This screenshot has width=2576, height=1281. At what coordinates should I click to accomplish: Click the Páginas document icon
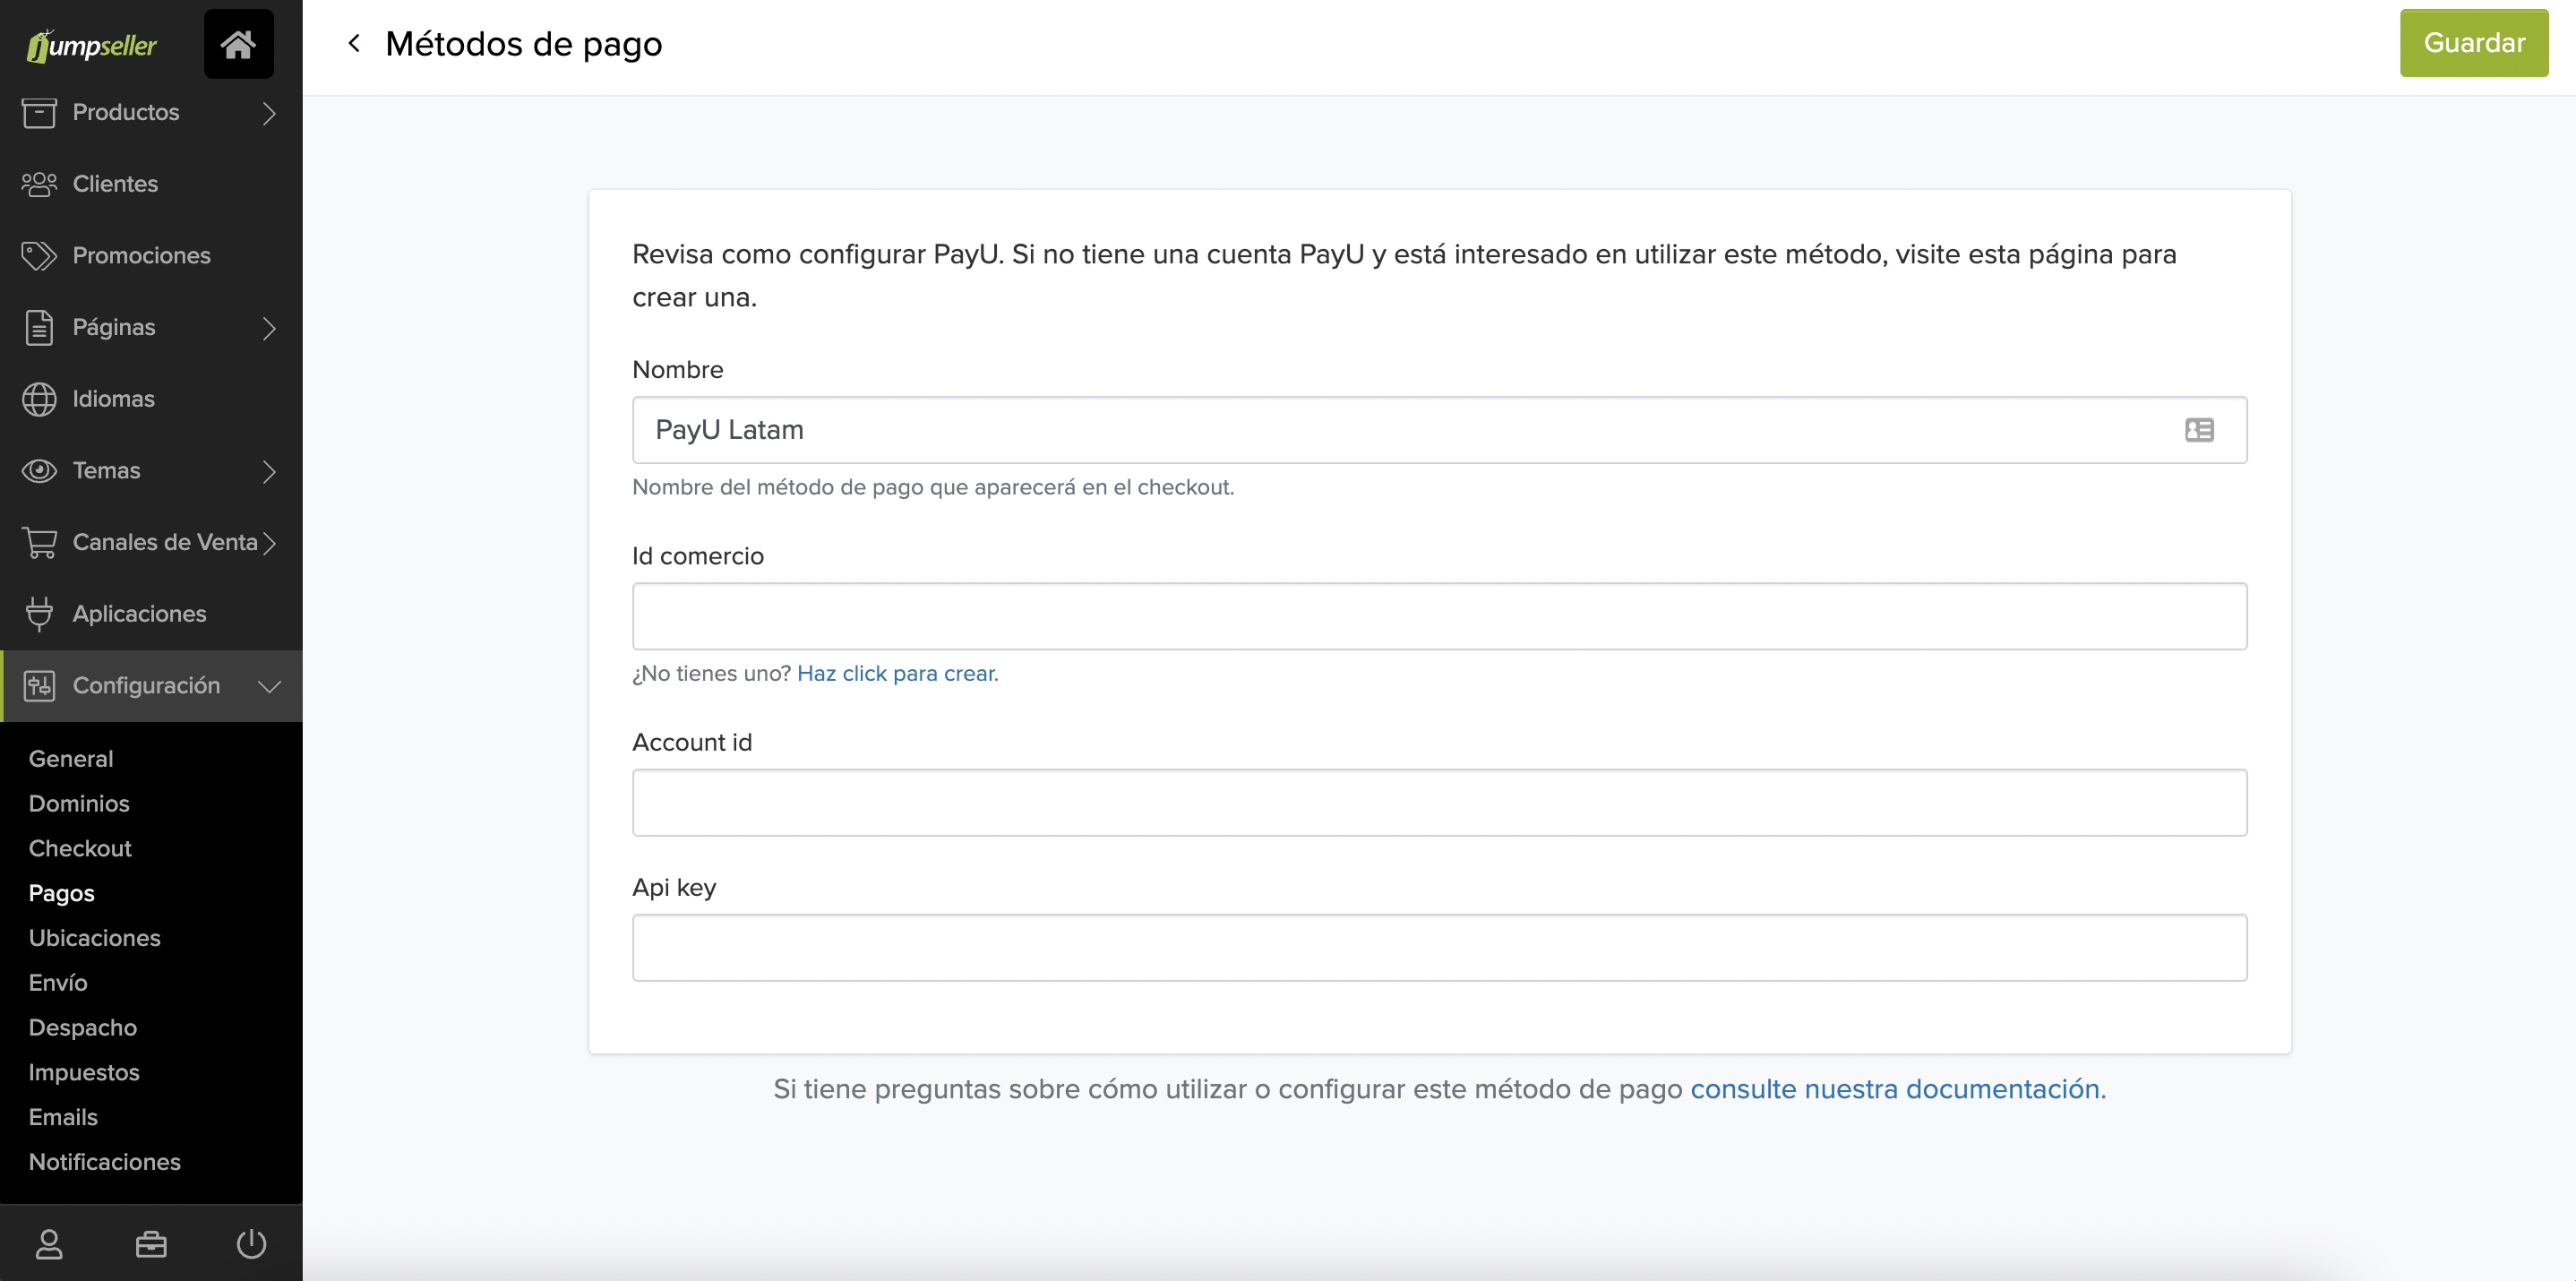pyautogui.click(x=39, y=328)
